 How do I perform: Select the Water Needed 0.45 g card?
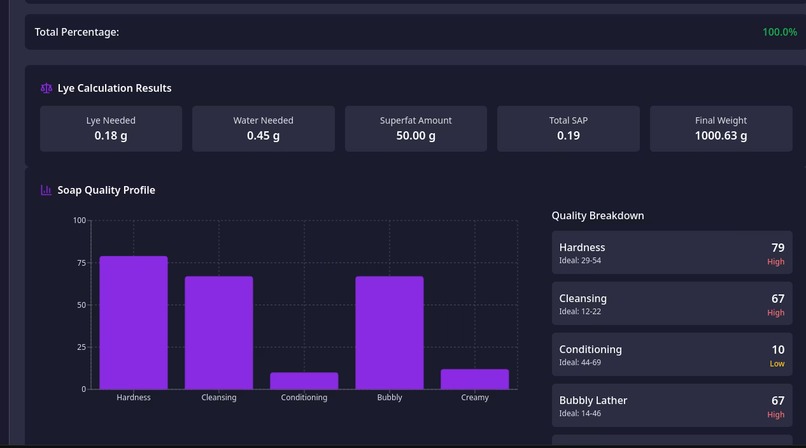click(x=263, y=128)
